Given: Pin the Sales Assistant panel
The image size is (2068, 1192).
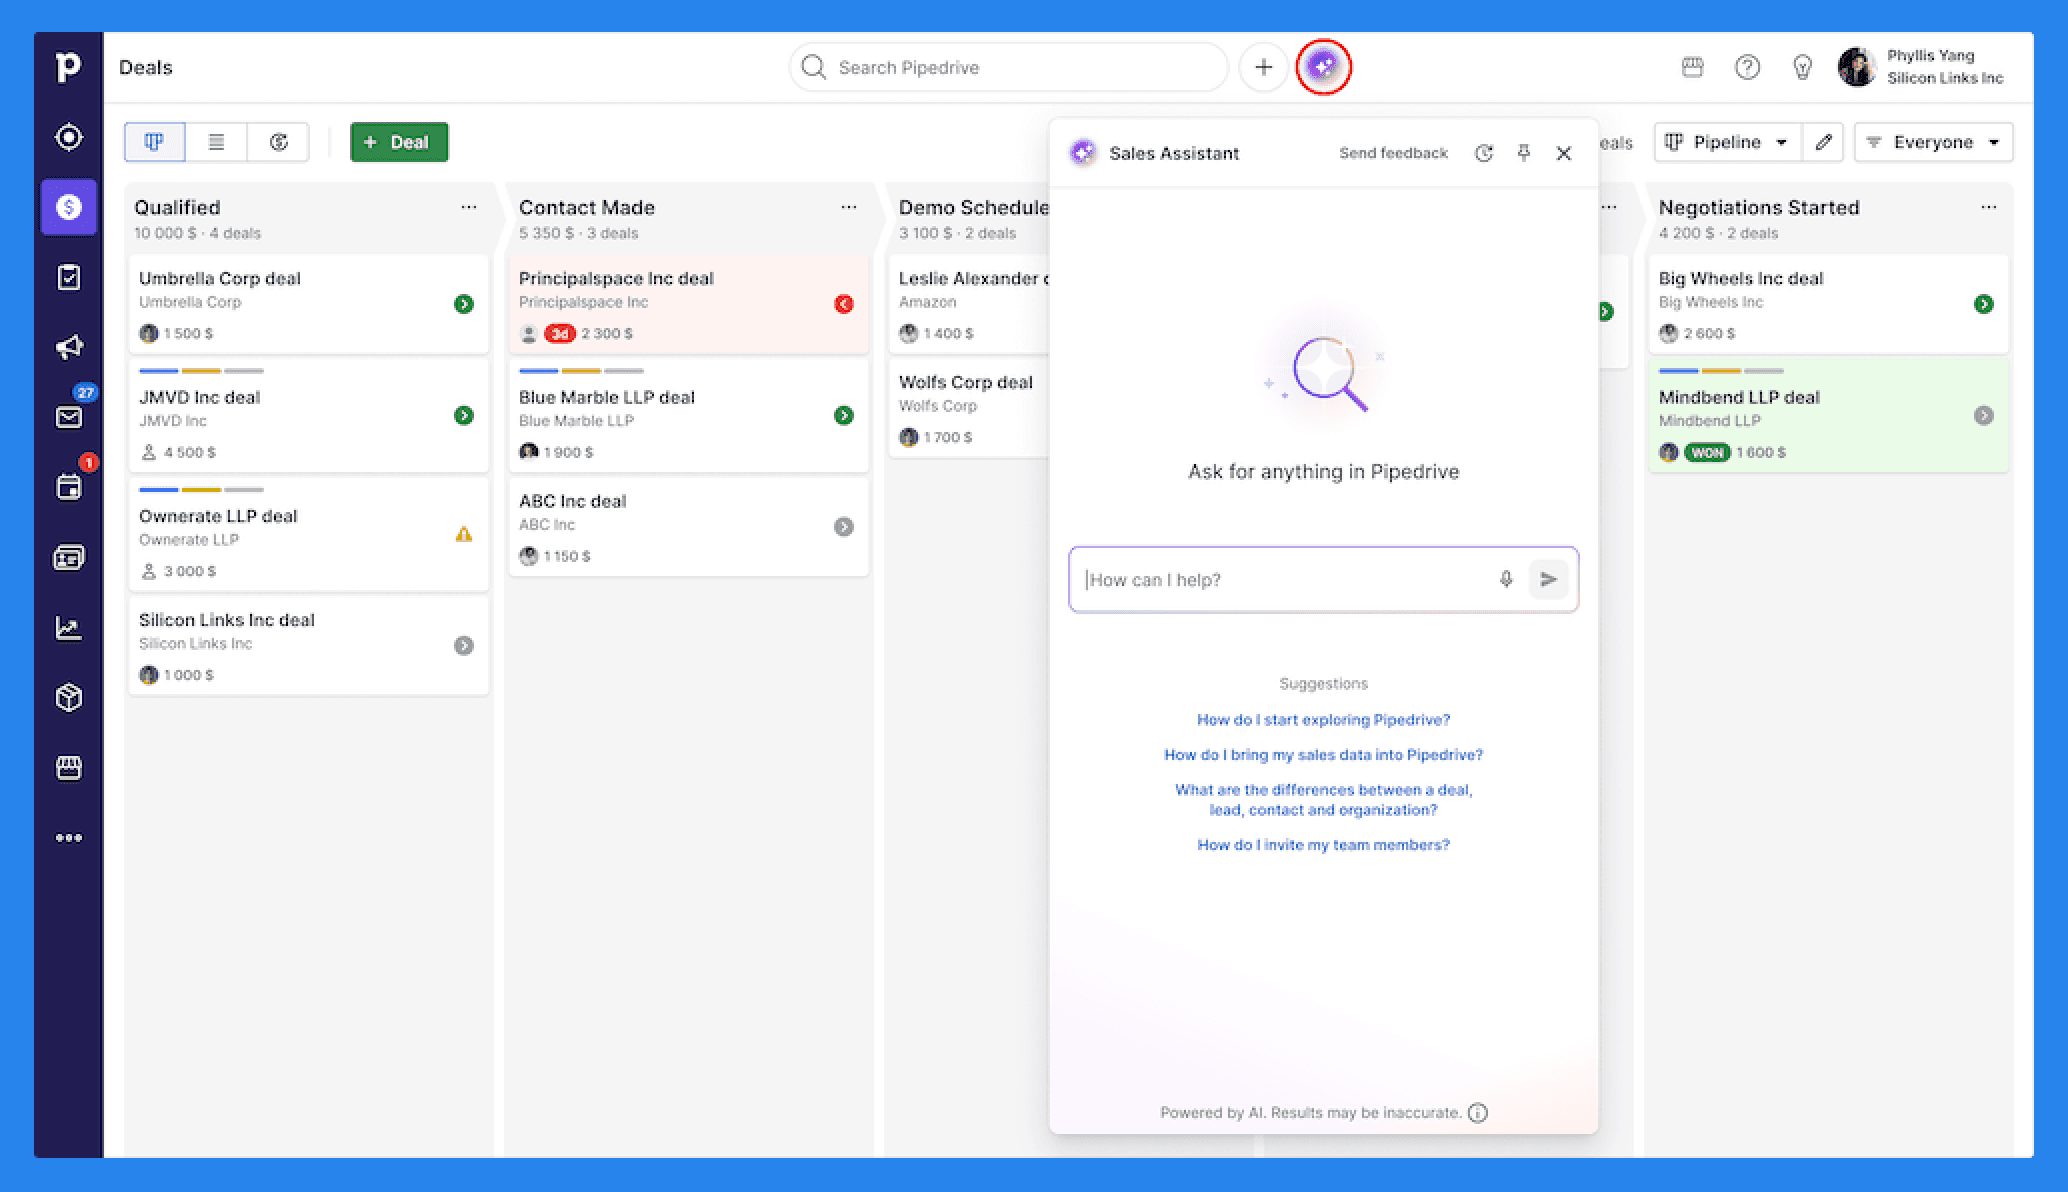Looking at the screenshot, I should point(1524,153).
